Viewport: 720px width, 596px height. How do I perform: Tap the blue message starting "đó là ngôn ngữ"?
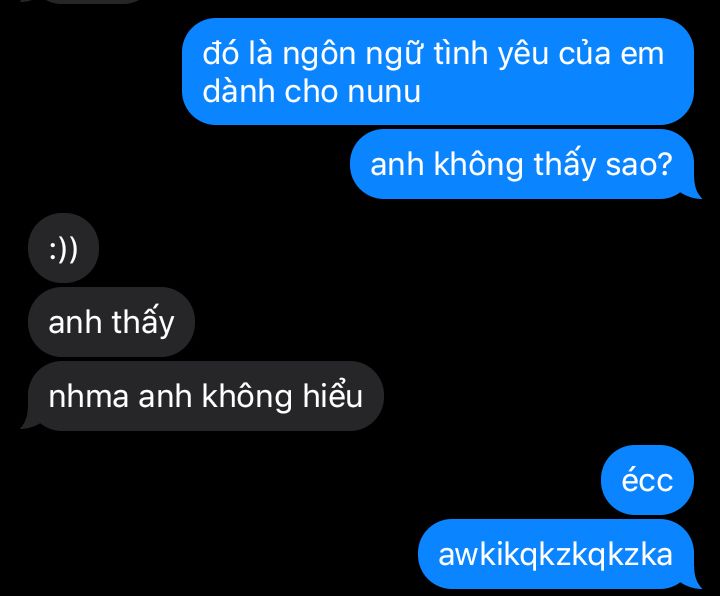[x=438, y=72]
